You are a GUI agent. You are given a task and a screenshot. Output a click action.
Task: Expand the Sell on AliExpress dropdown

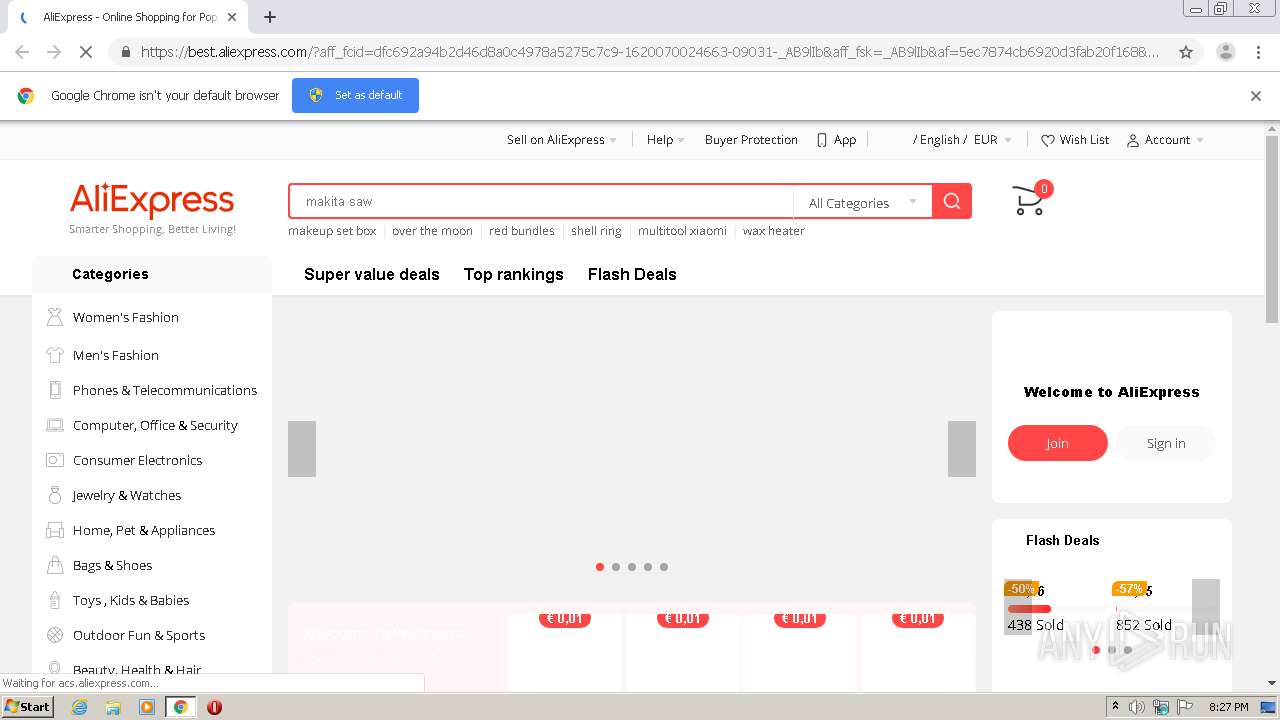561,140
